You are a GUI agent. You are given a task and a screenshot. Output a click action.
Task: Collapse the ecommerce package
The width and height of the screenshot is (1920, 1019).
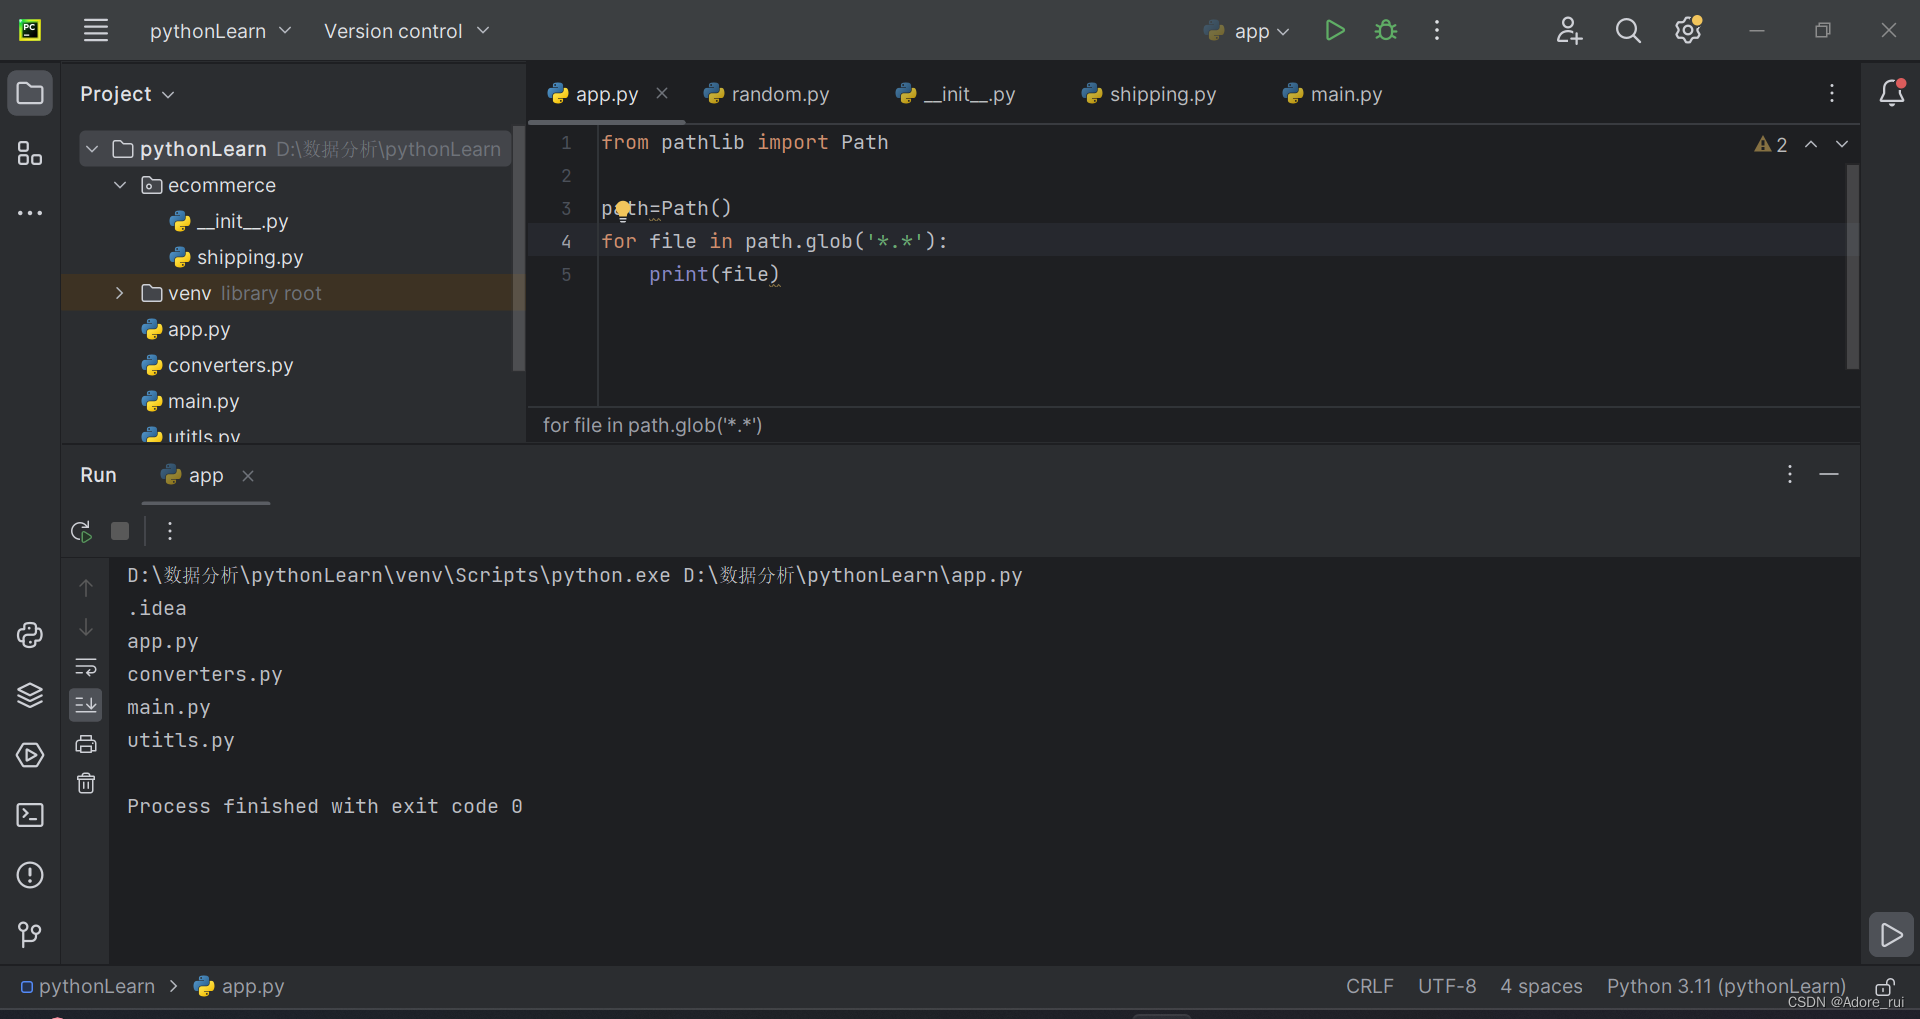click(120, 185)
